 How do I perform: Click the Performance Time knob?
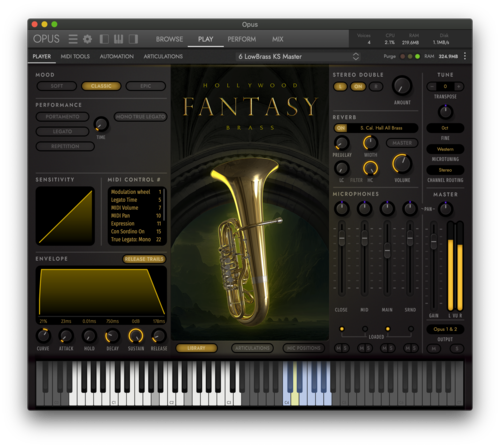pyautogui.click(x=101, y=124)
